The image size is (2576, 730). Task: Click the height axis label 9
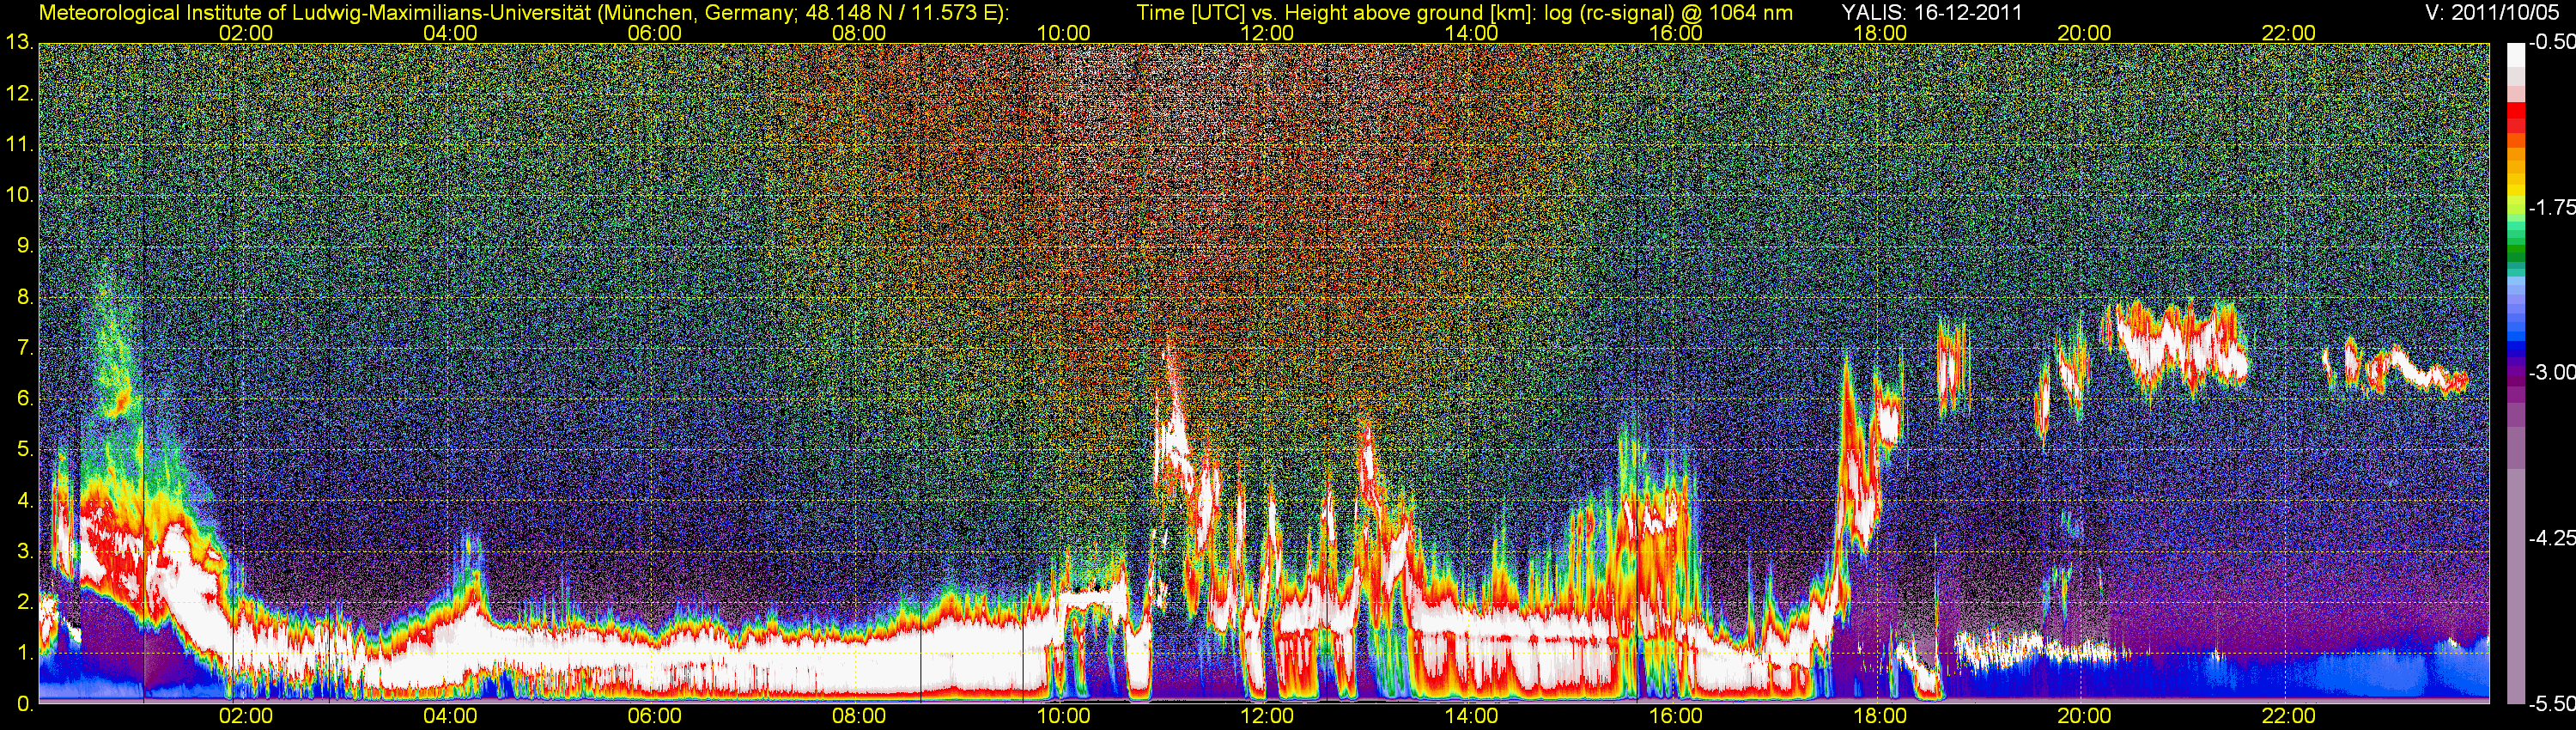click(24, 246)
